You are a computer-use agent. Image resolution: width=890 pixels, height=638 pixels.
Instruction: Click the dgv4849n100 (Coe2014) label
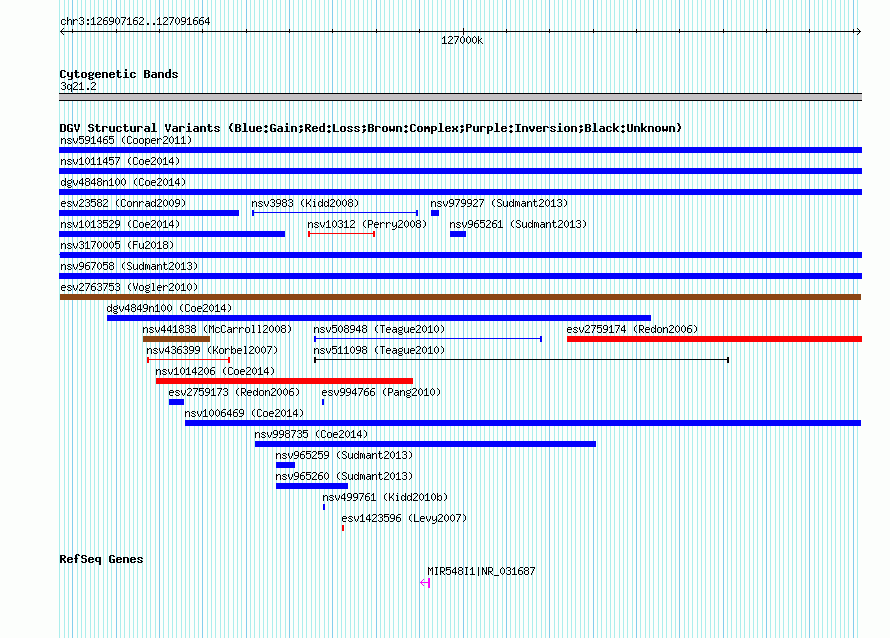pyautogui.click(x=169, y=308)
